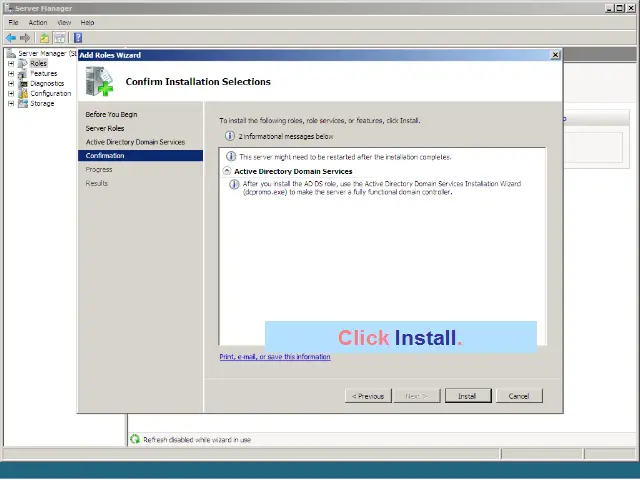Click the Roles tree icon

(x=23, y=64)
